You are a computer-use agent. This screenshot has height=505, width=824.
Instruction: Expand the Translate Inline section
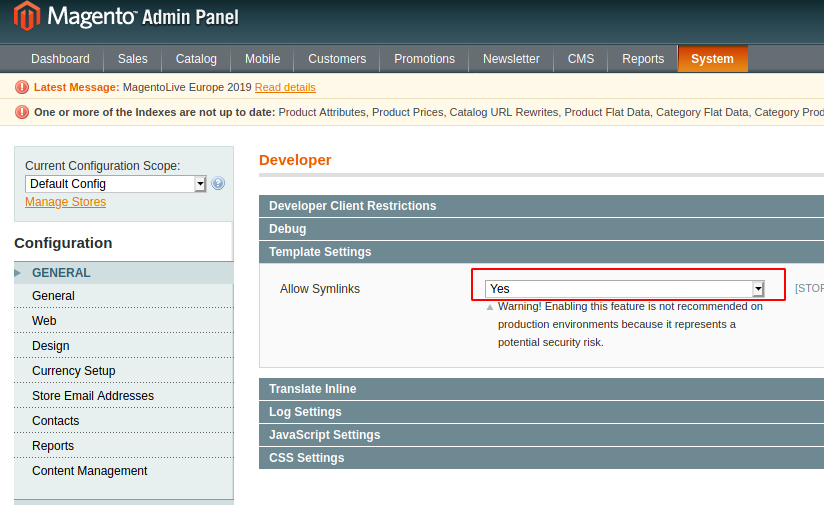(541, 389)
